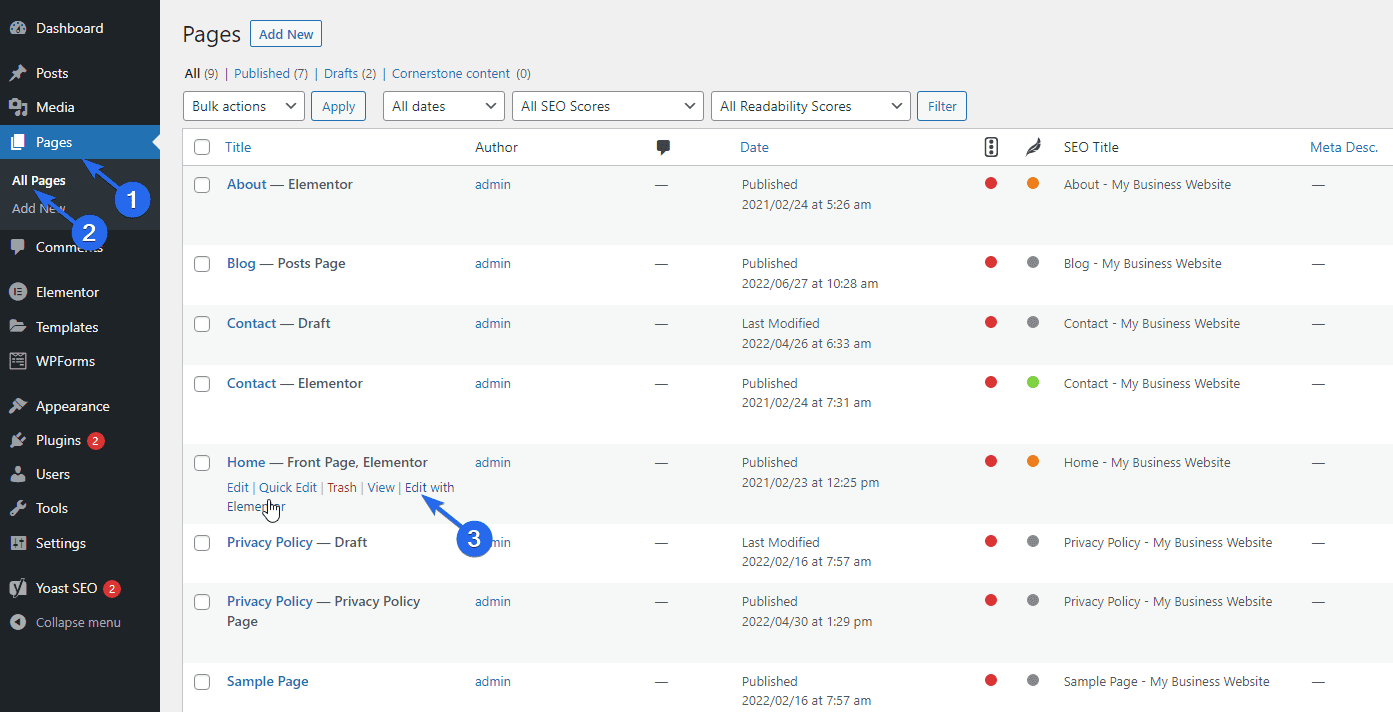This screenshot has width=1393, height=712.
Task: Show only Published pages filter
Action: 270,73
